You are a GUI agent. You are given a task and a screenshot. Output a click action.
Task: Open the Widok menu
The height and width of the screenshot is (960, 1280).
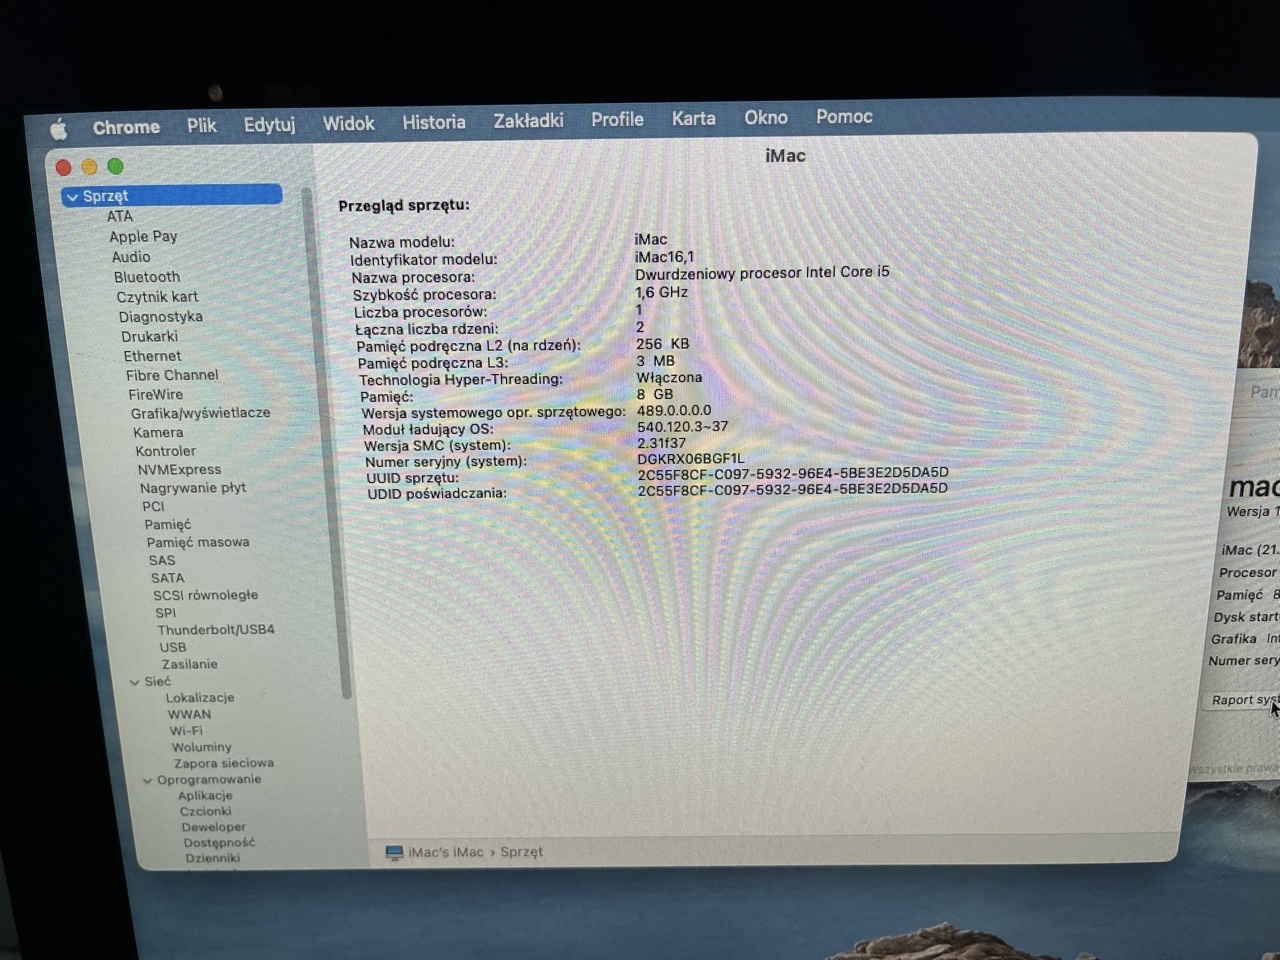pyautogui.click(x=348, y=123)
